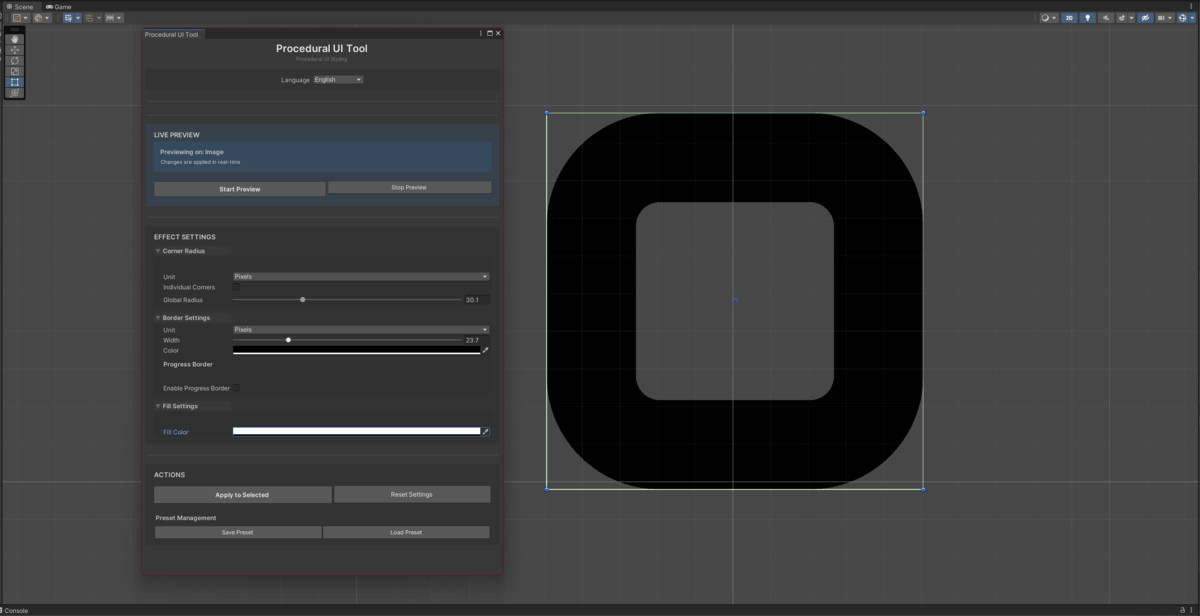Select the Hand tool in the toolbar
1200x616 pixels.
(15, 39)
